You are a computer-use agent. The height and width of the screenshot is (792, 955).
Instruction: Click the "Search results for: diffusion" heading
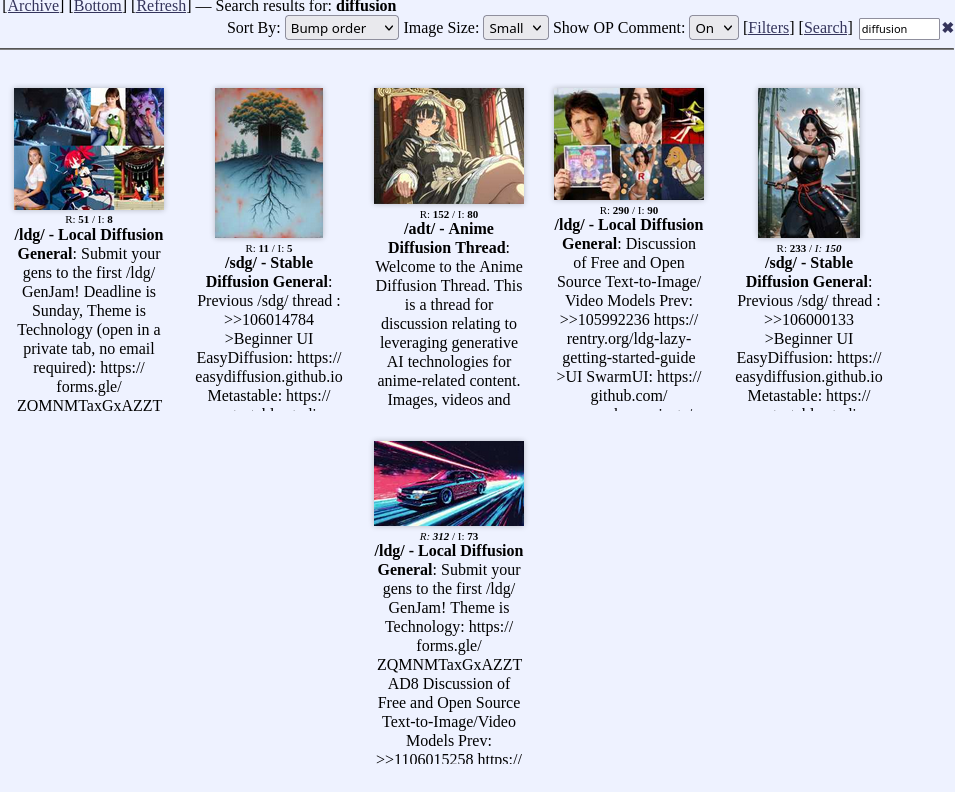pyautogui.click(x=306, y=7)
